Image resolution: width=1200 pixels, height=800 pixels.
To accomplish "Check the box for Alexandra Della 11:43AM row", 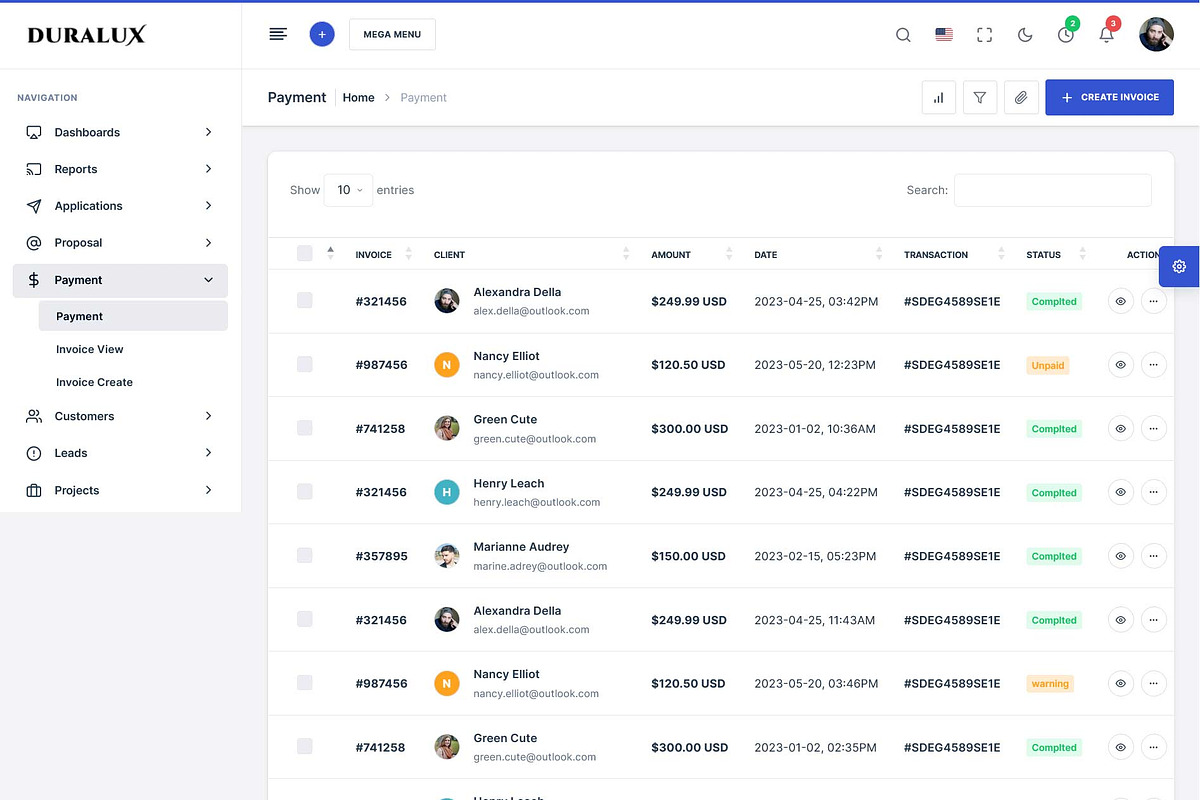I will pyautogui.click(x=305, y=619).
